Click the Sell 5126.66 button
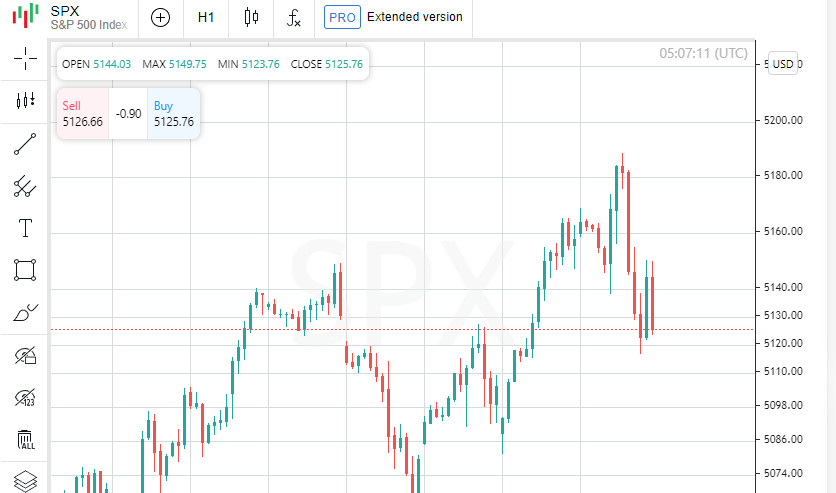This screenshot has width=836, height=493. pos(82,114)
